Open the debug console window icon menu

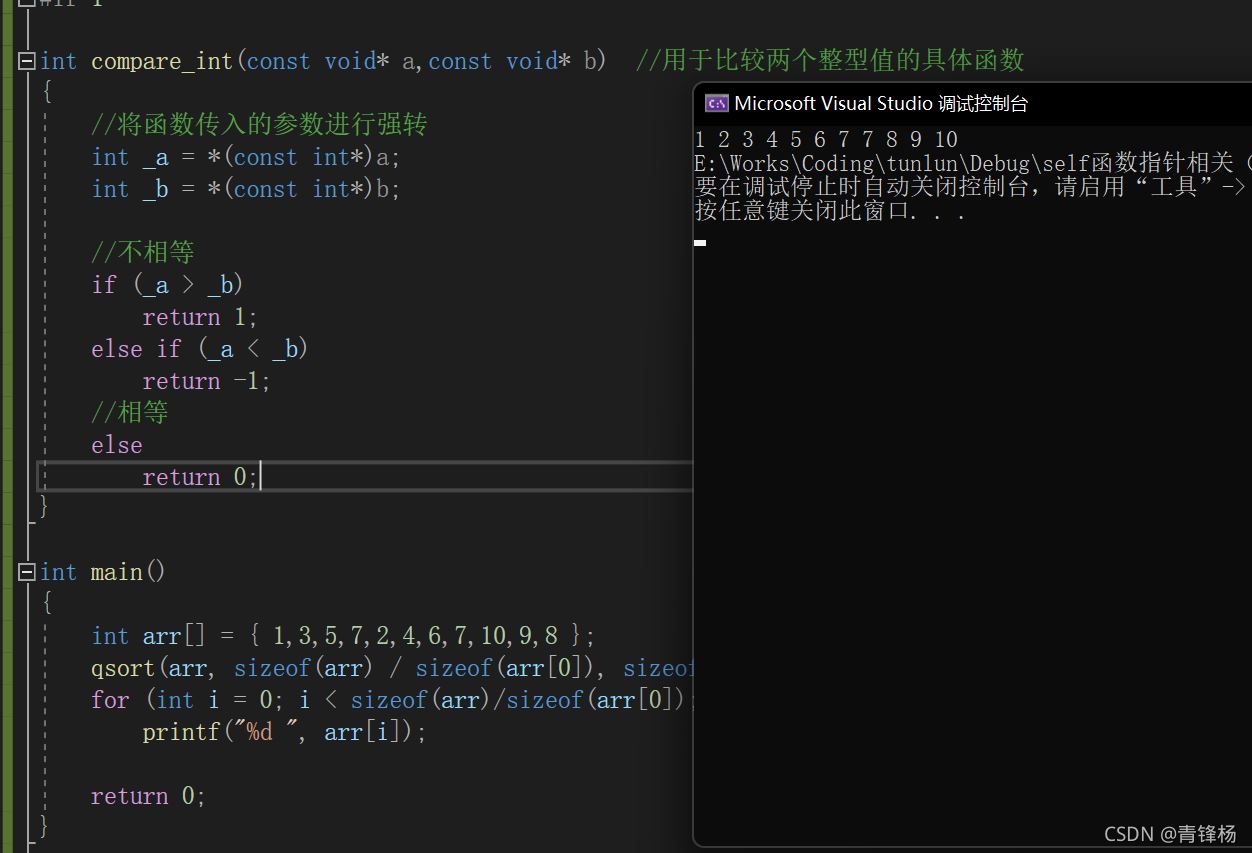[716, 103]
